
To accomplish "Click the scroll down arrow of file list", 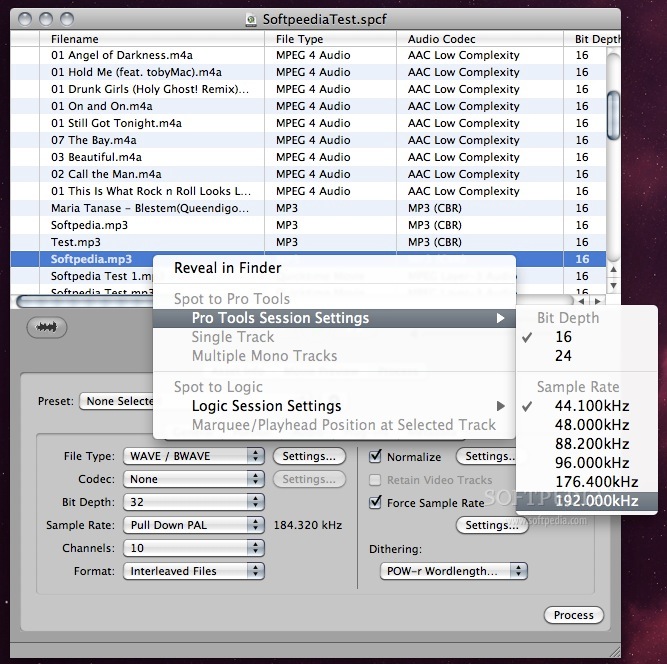I will click(613, 285).
